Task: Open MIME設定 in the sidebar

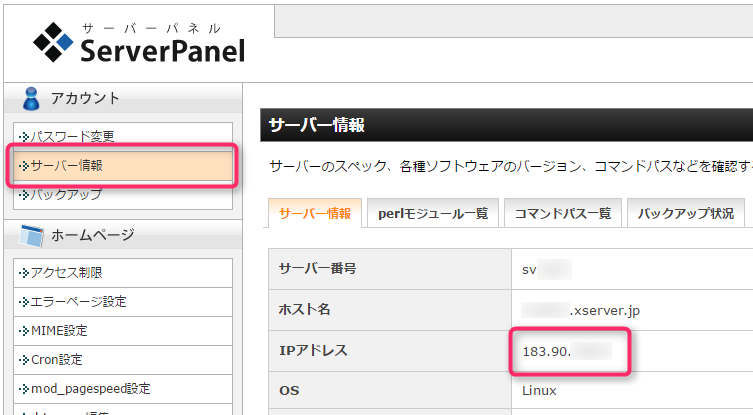Action: 123,331
